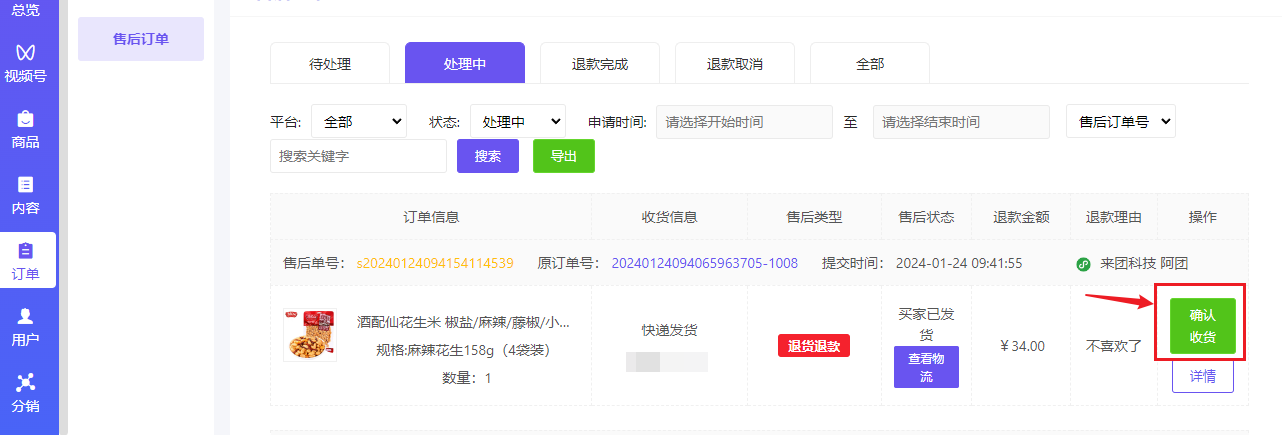Click the 买家已发货 status text
Image resolution: width=1282 pixels, height=435 pixels.
point(926,324)
